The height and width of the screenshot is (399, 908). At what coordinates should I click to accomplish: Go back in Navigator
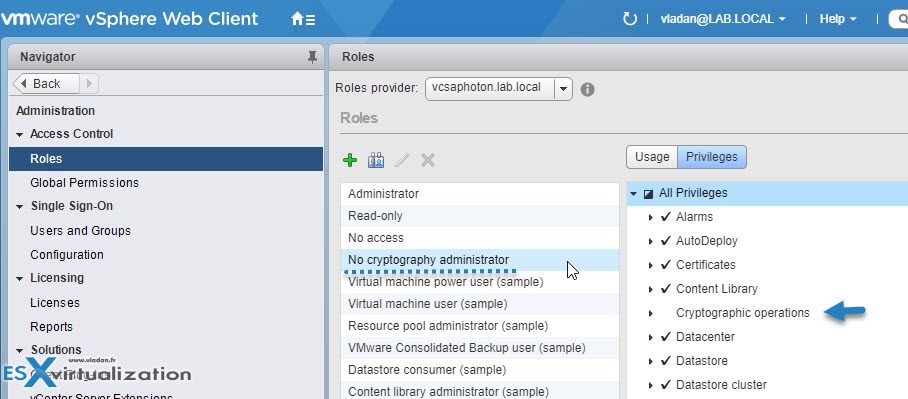coord(45,83)
